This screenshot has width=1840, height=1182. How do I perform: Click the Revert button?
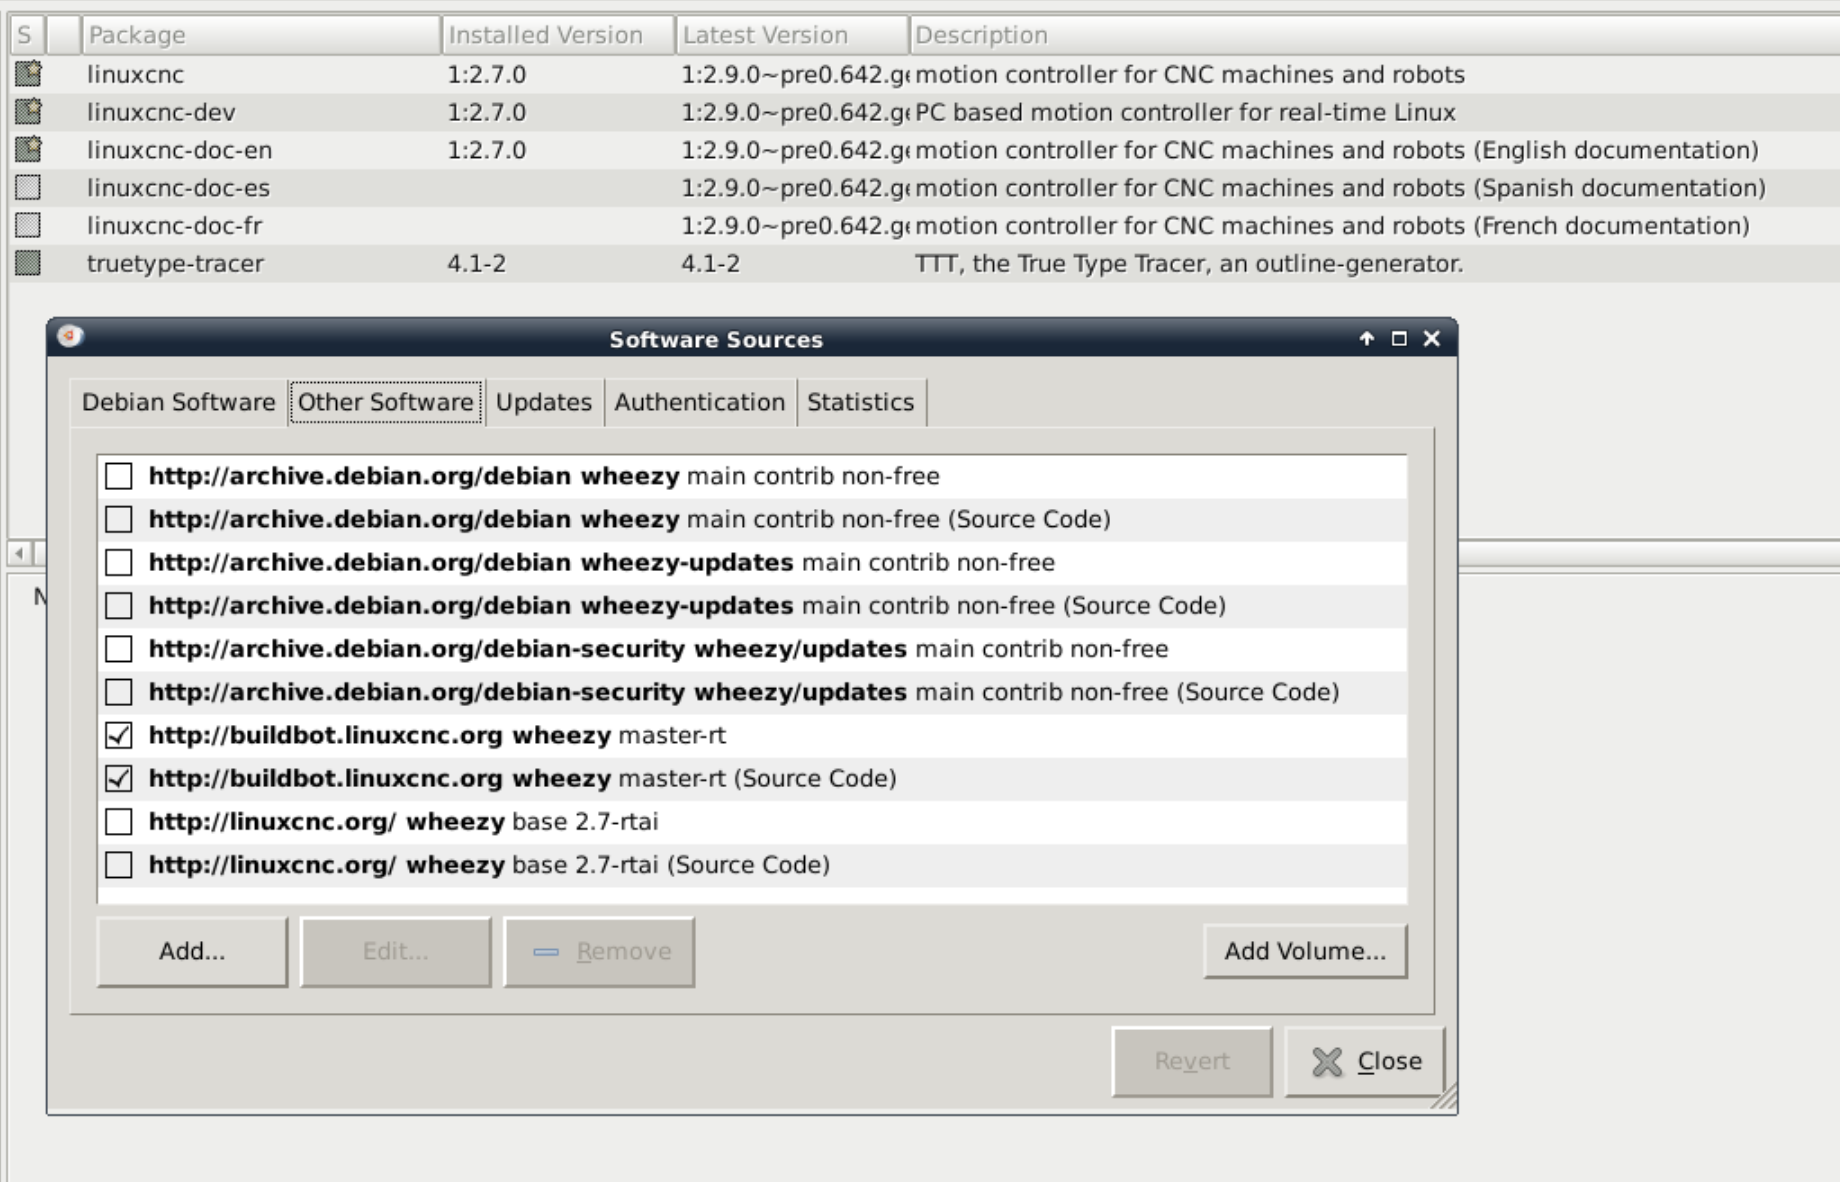click(x=1192, y=1061)
